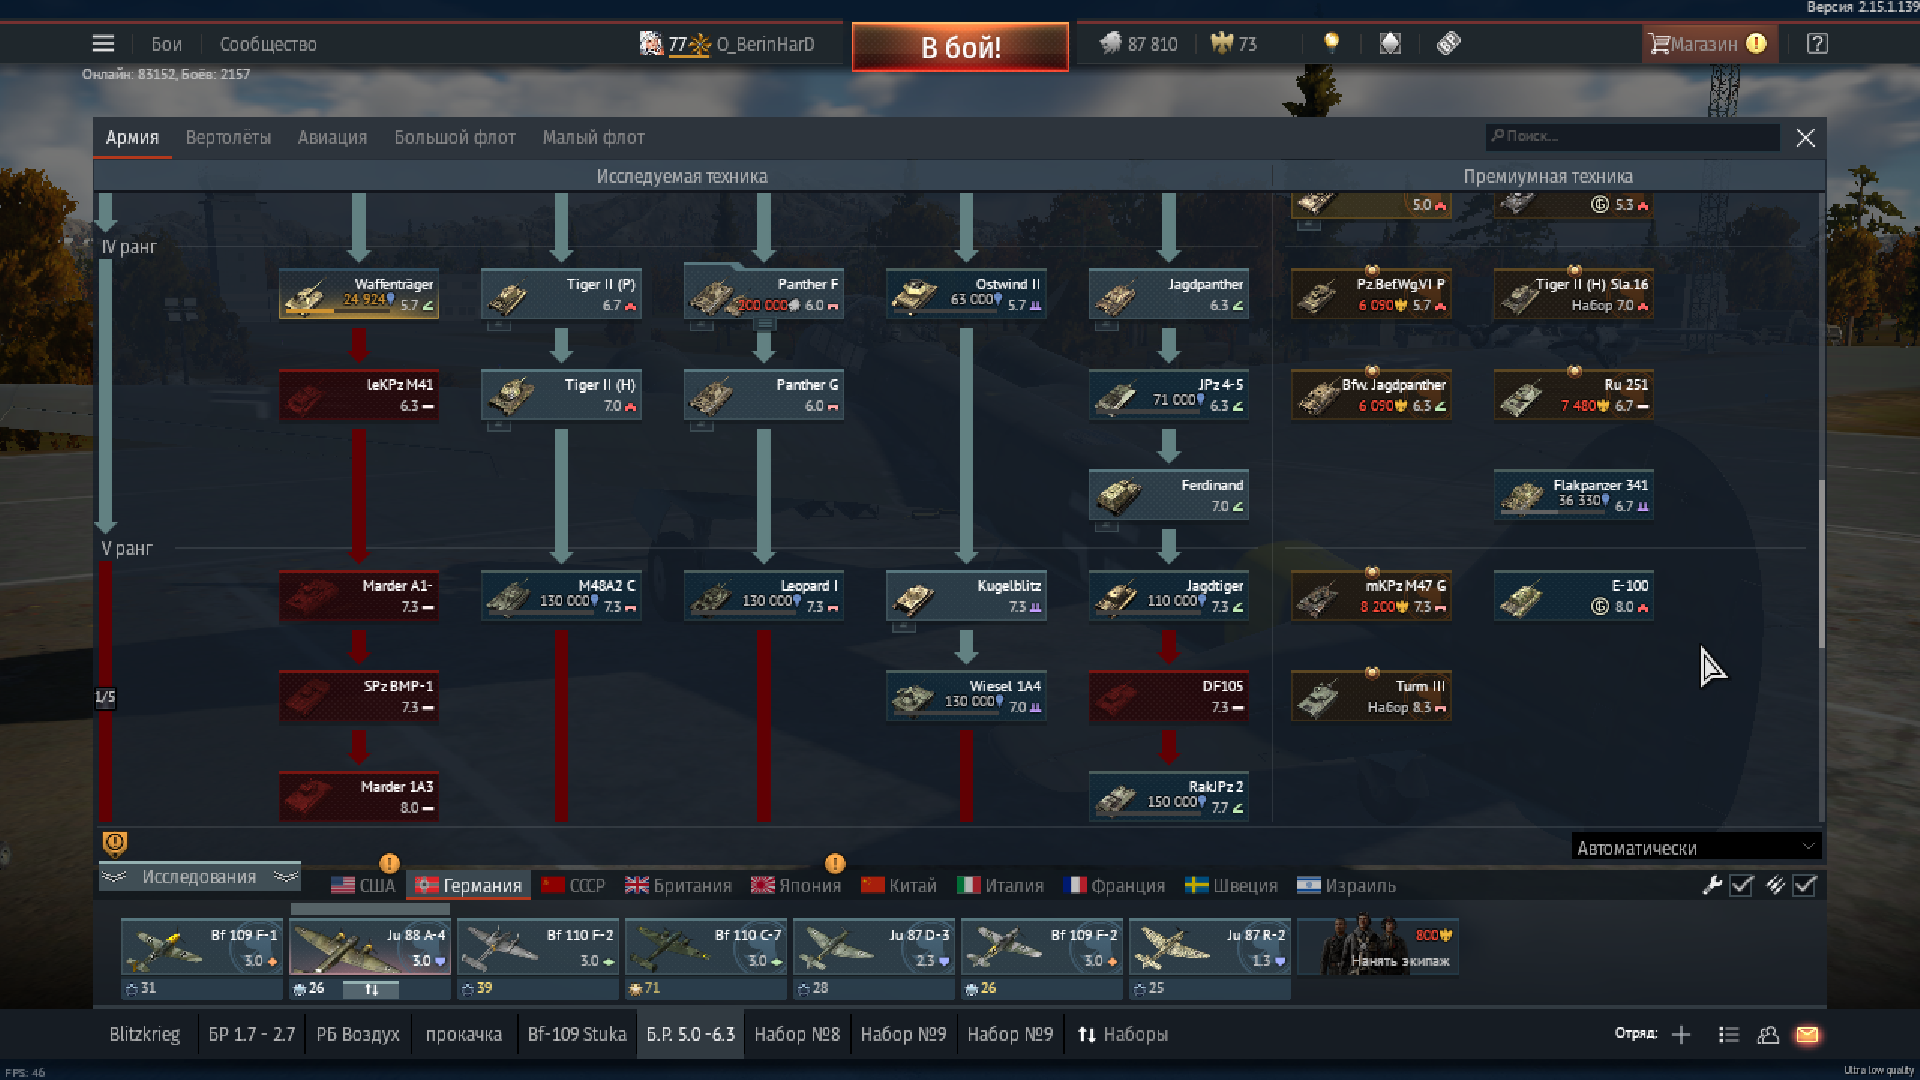The image size is (1920, 1080).
Task: Select the Швеция nation tab
Action: (x=1232, y=885)
